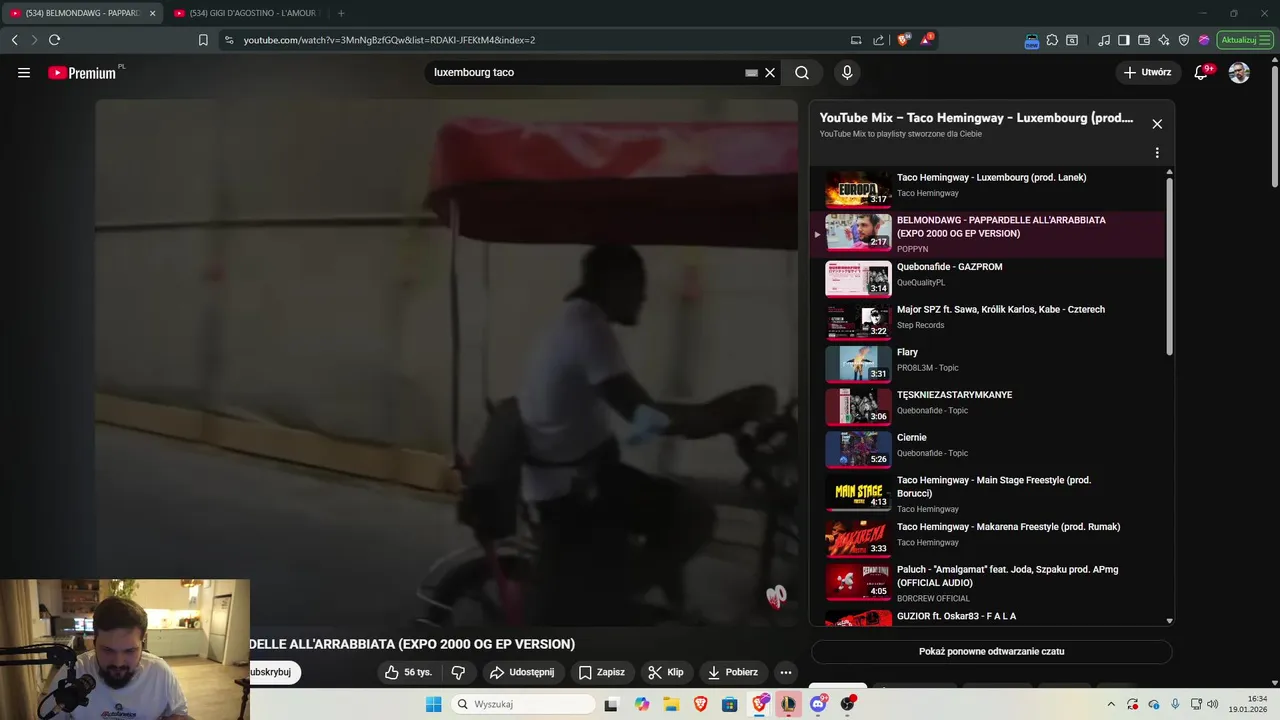The width and height of the screenshot is (1280, 720).
Task: Focus the YouTube search field with luxembourg taco
Action: point(585,73)
